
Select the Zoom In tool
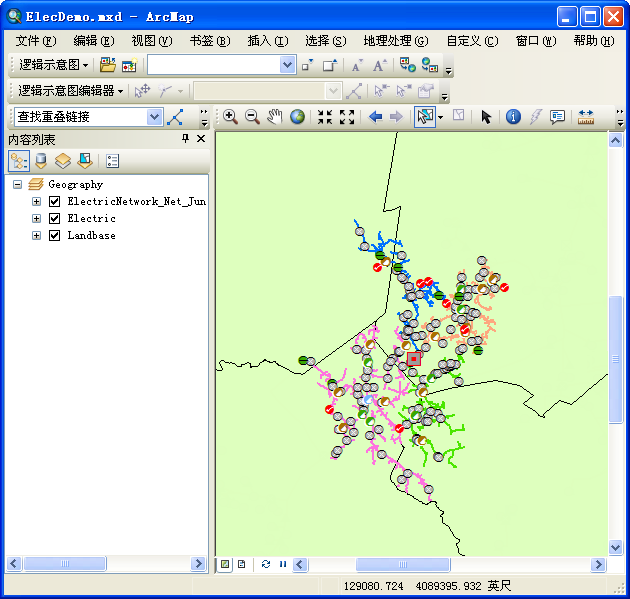pos(230,117)
